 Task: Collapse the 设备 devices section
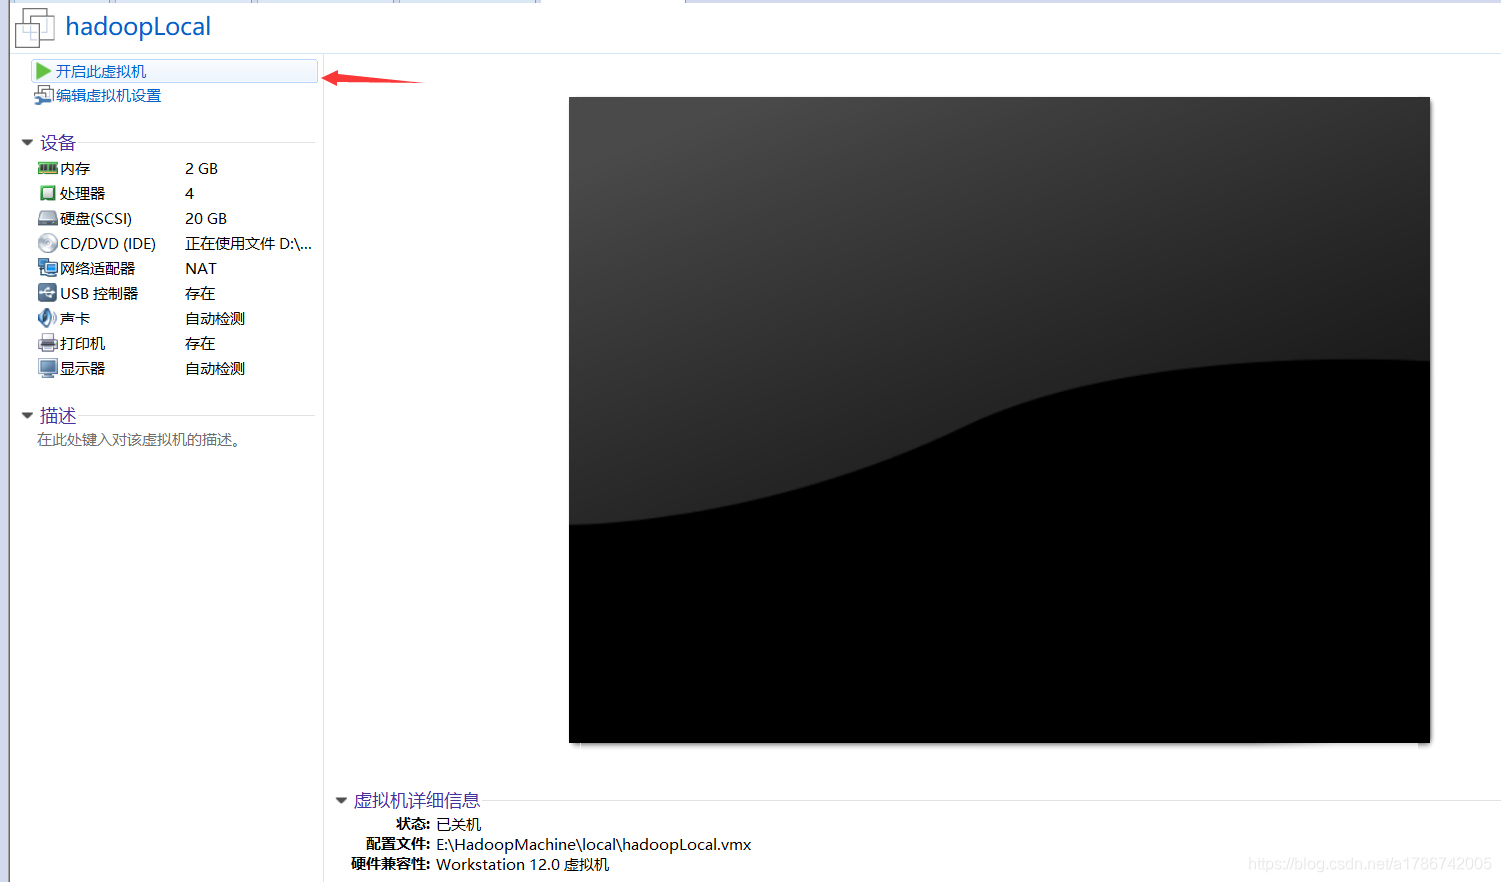28,143
